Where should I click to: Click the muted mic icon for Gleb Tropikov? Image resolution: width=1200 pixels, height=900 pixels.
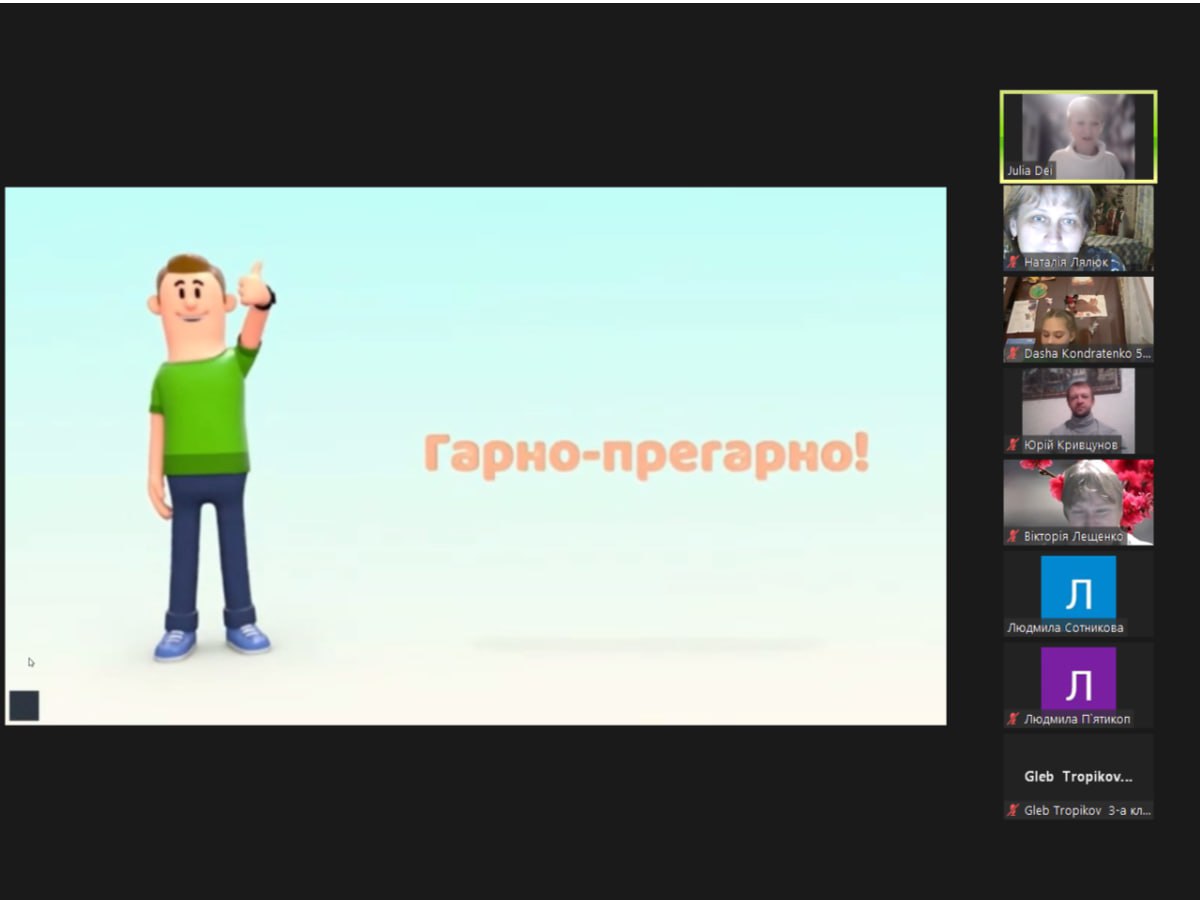click(1013, 811)
